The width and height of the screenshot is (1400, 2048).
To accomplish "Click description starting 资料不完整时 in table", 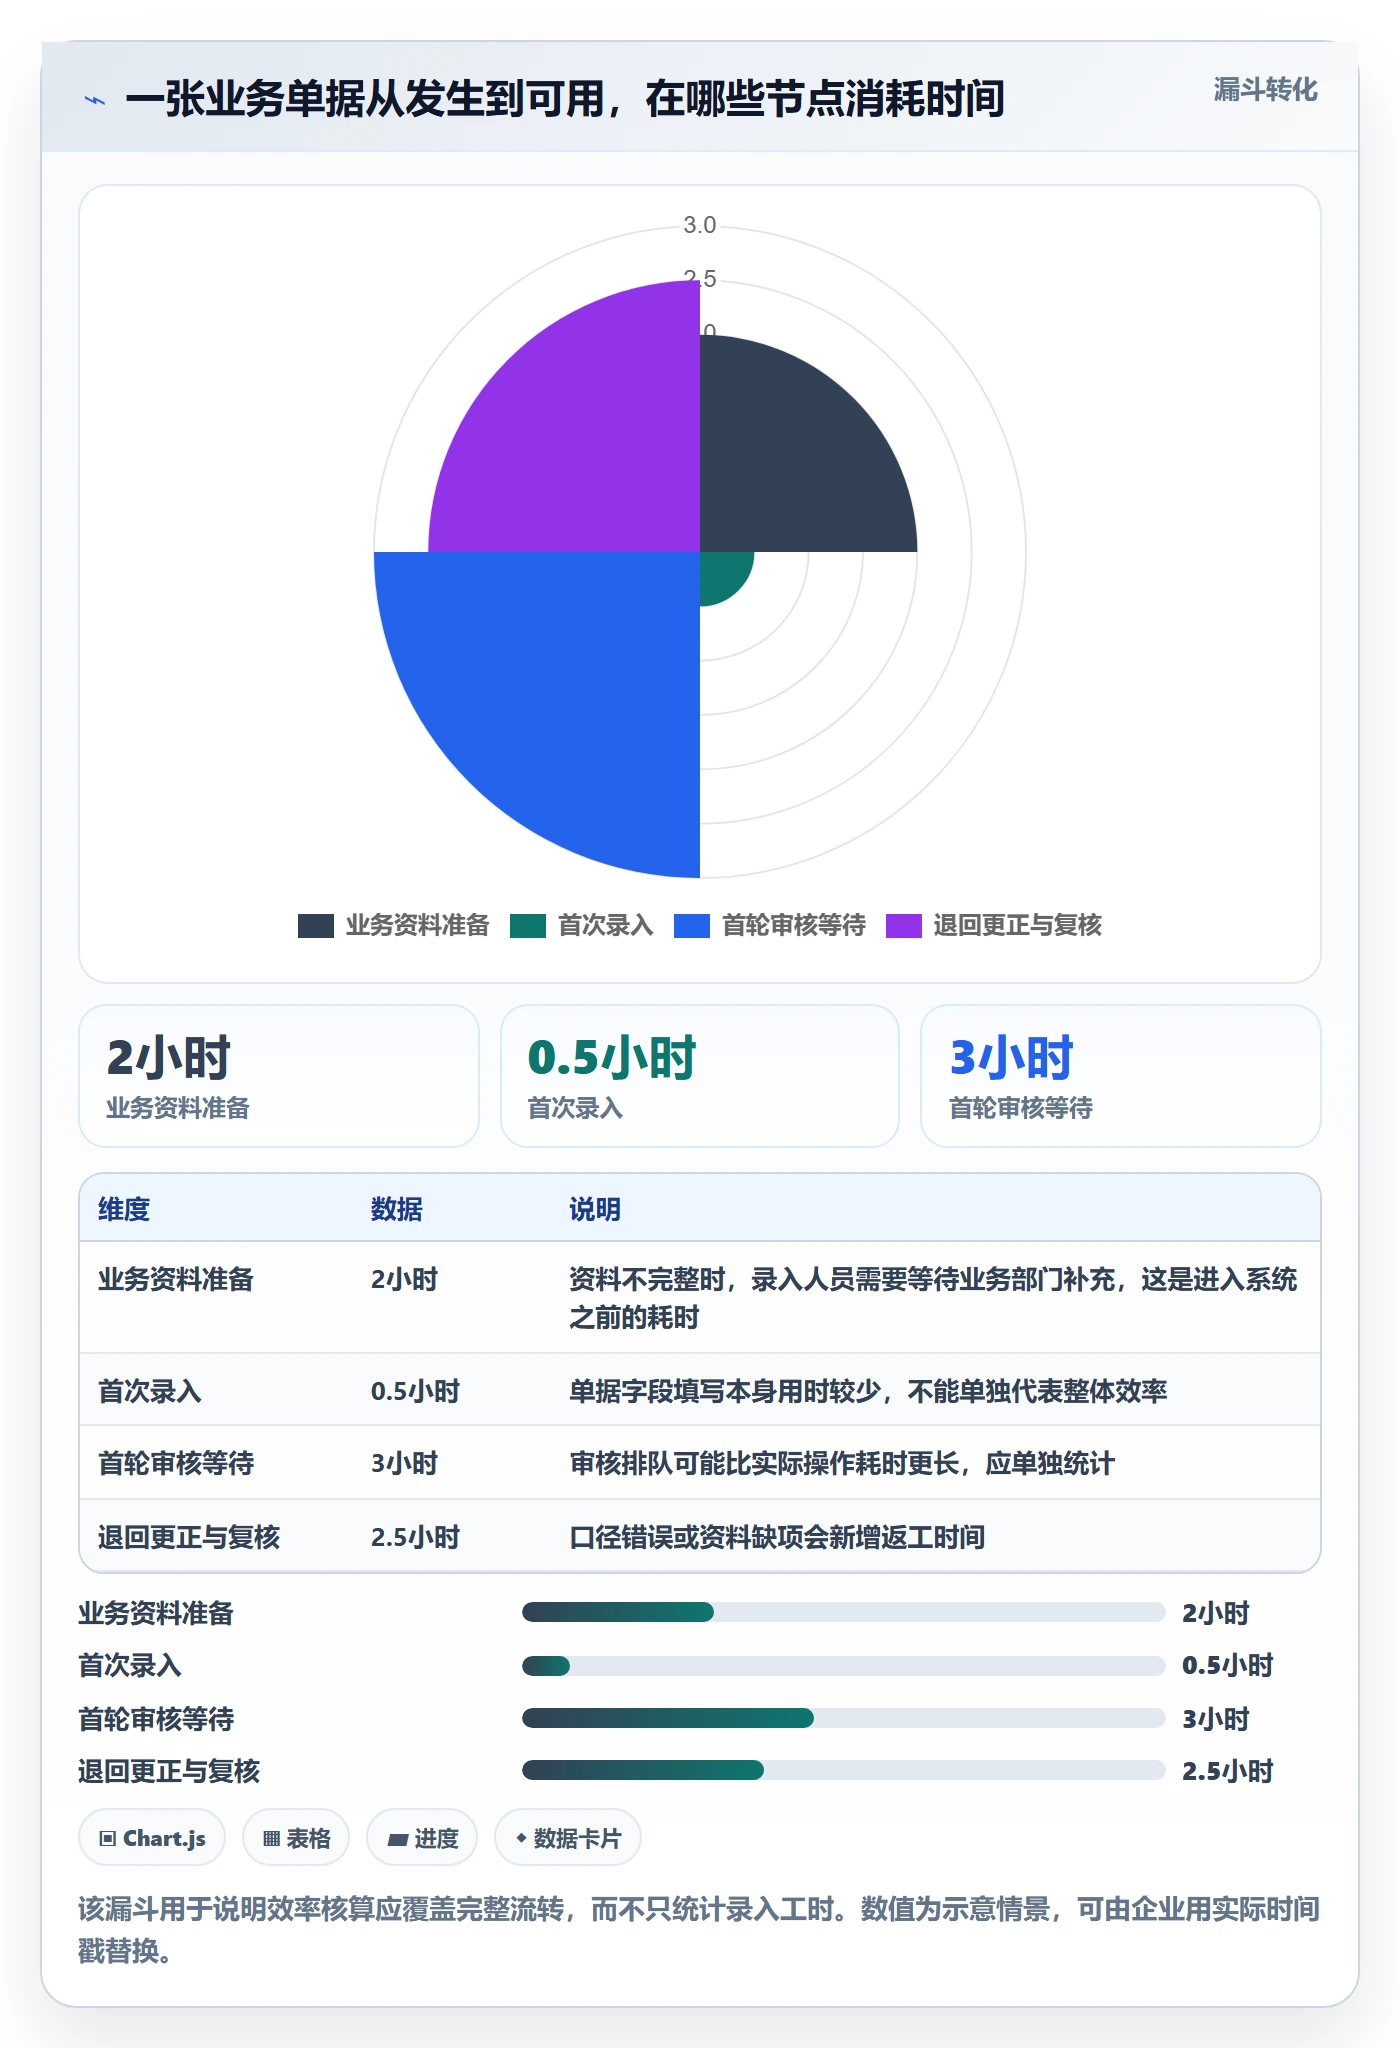I will tap(933, 1298).
